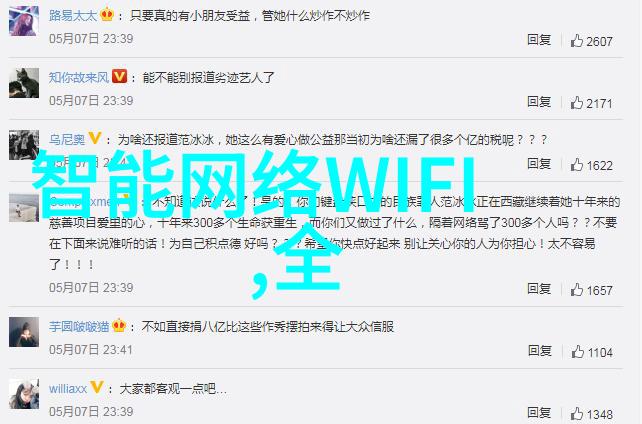Click 回复 on the 1104-likes comment
The height and width of the screenshot is (424, 642).
click(539, 351)
